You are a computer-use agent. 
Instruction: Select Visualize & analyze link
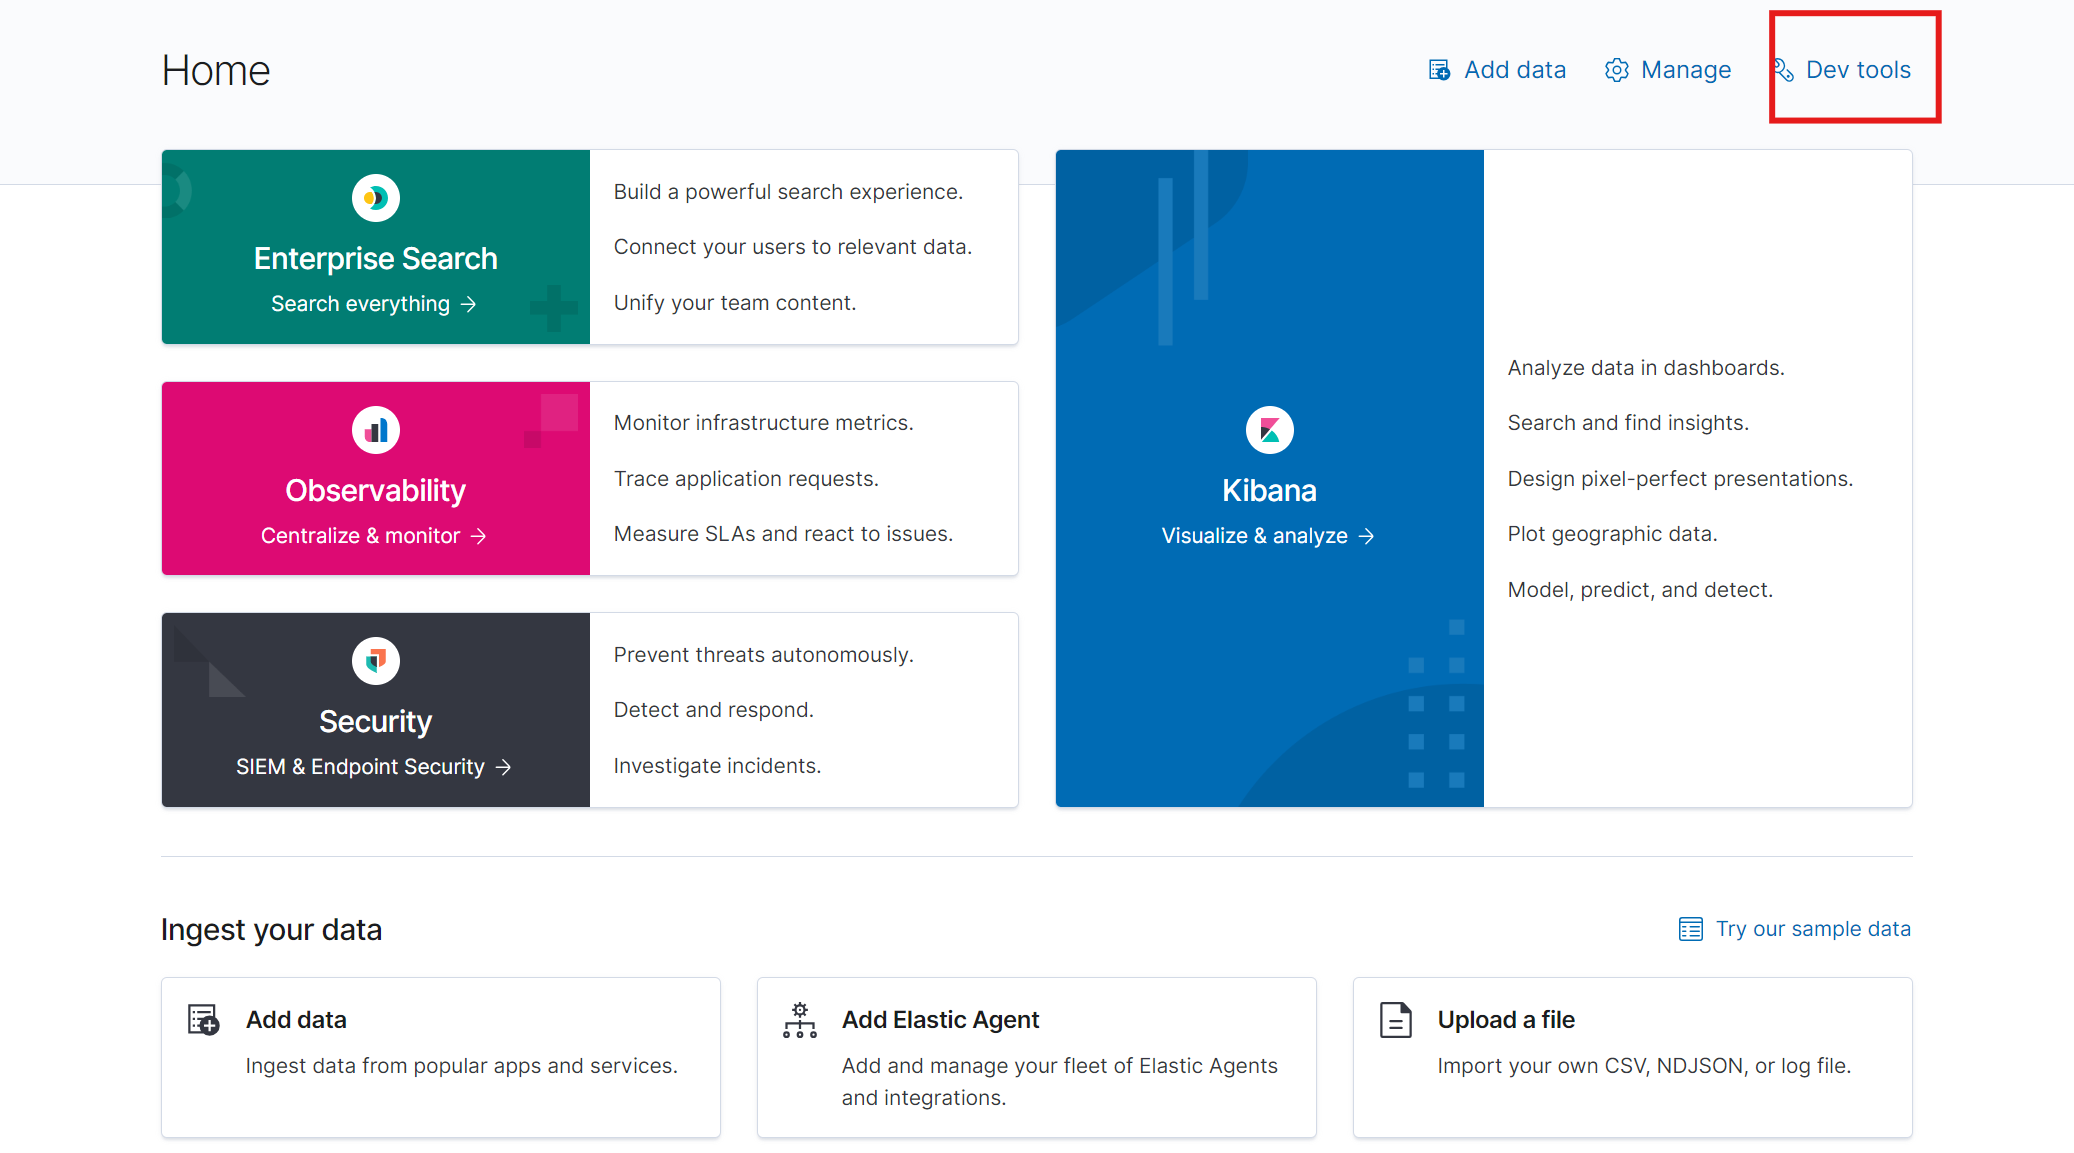(x=1255, y=536)
